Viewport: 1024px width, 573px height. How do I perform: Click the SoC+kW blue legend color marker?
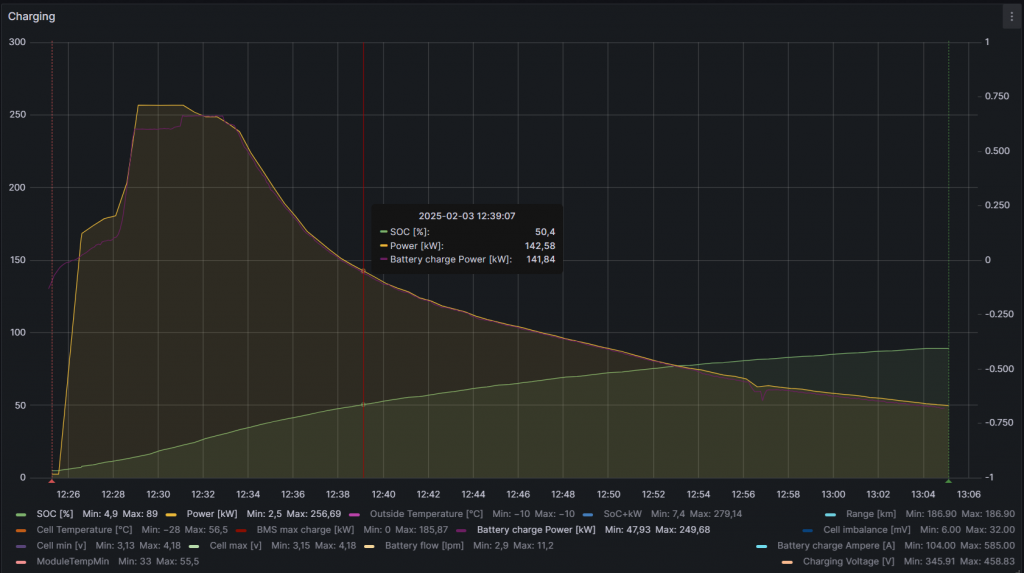tap(587, 513)
